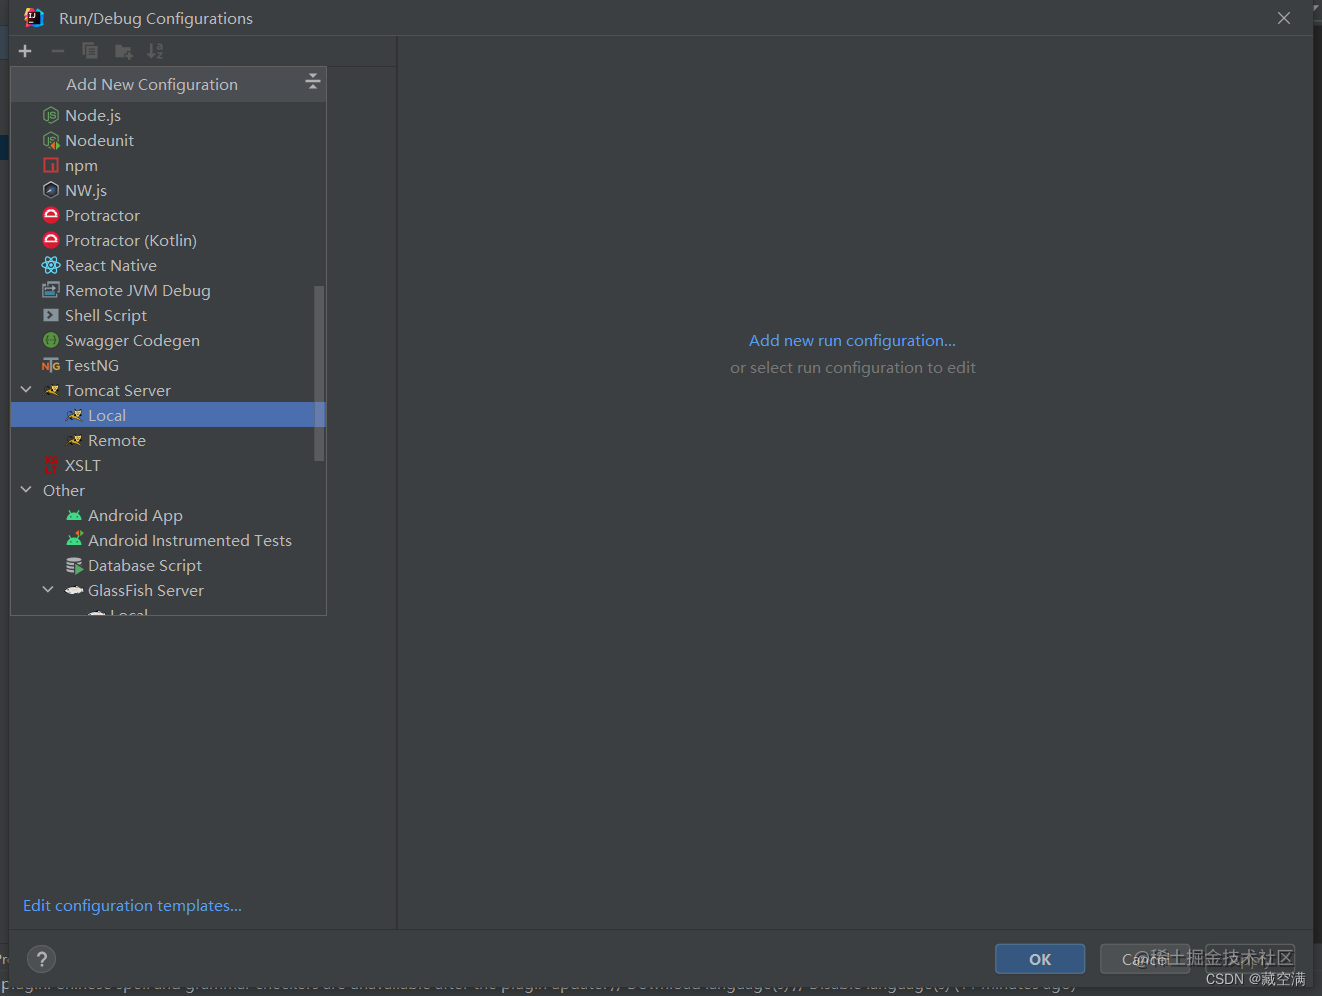Image resolution: width=1322 pixels, height=996 pixels.
Task: Choose Local under Tomcat Server
Action: tap(168, 415)
